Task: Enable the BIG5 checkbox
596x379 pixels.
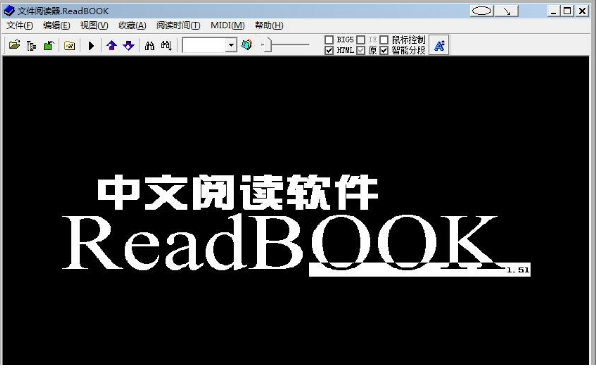Action: 329,40
